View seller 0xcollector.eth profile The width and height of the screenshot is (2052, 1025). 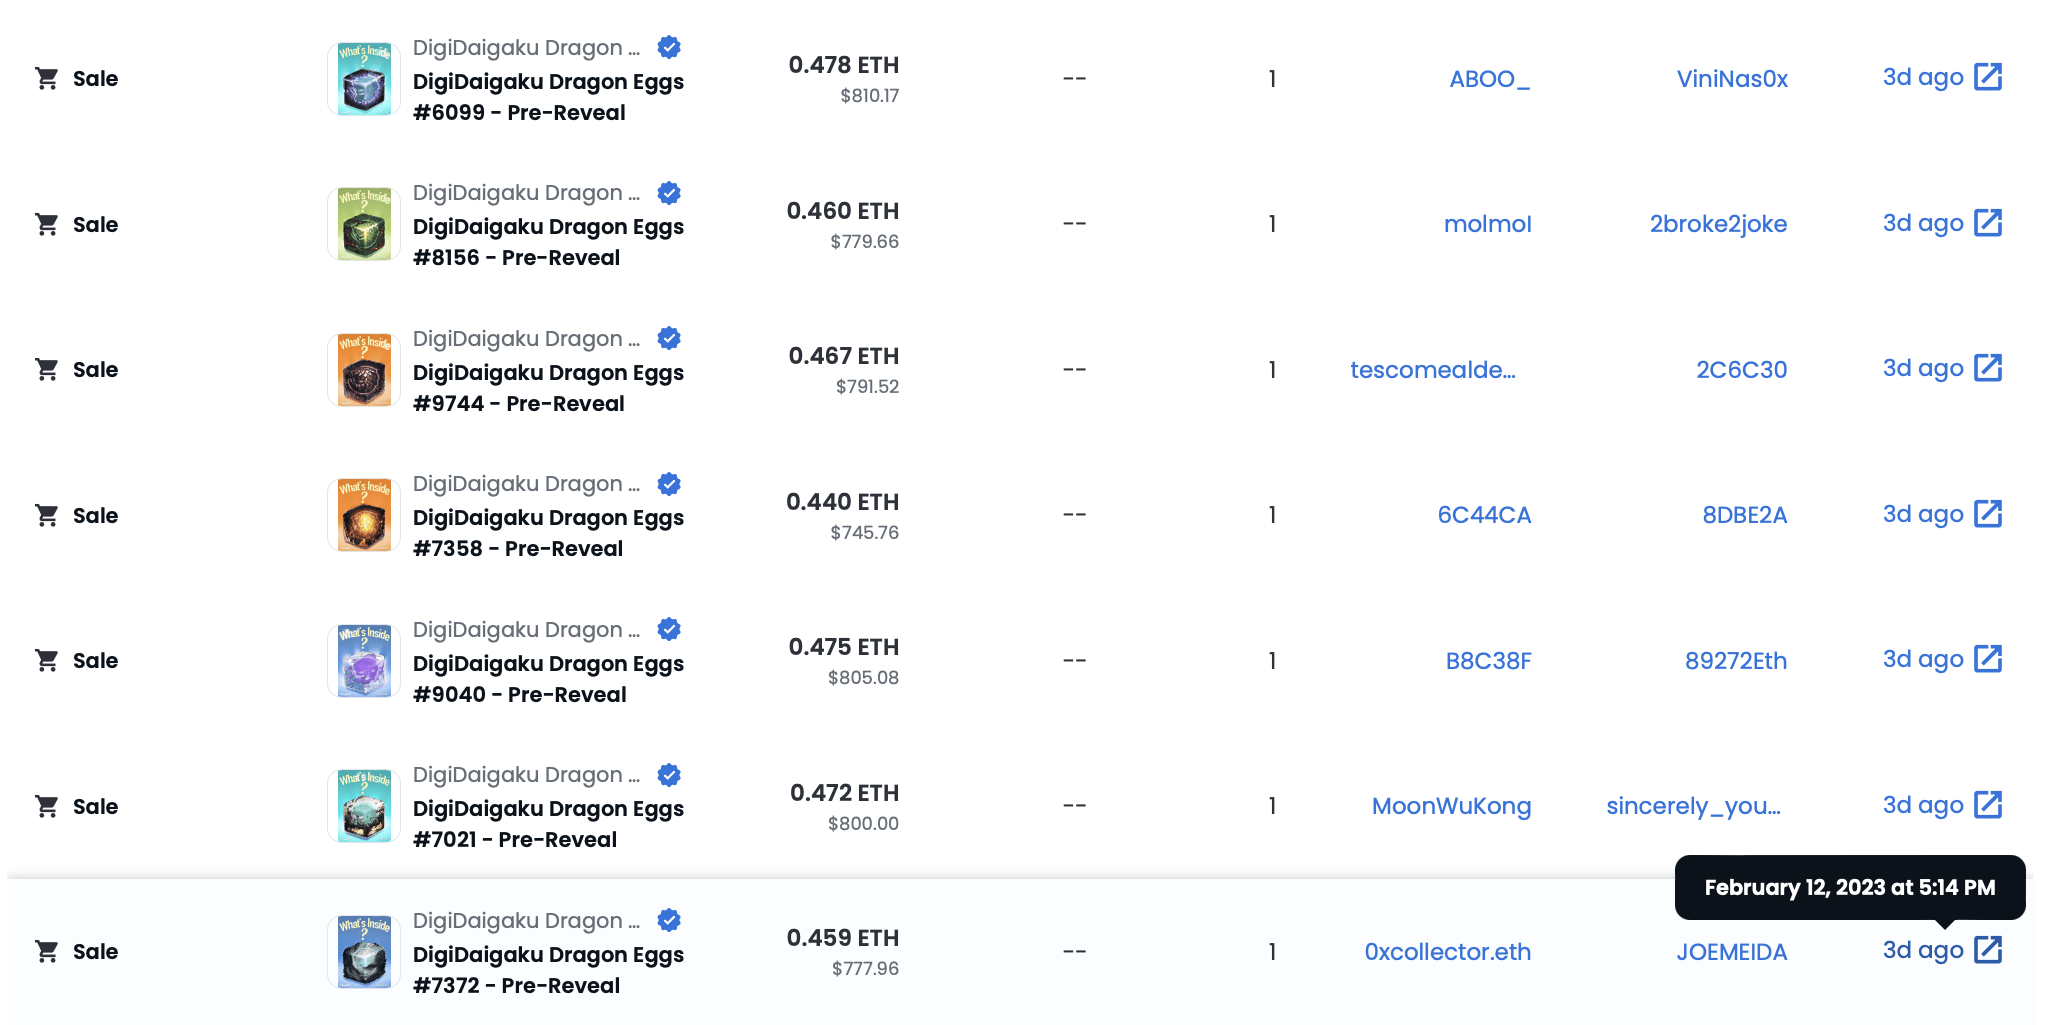pyautogui.click(x=1448, y=952)
